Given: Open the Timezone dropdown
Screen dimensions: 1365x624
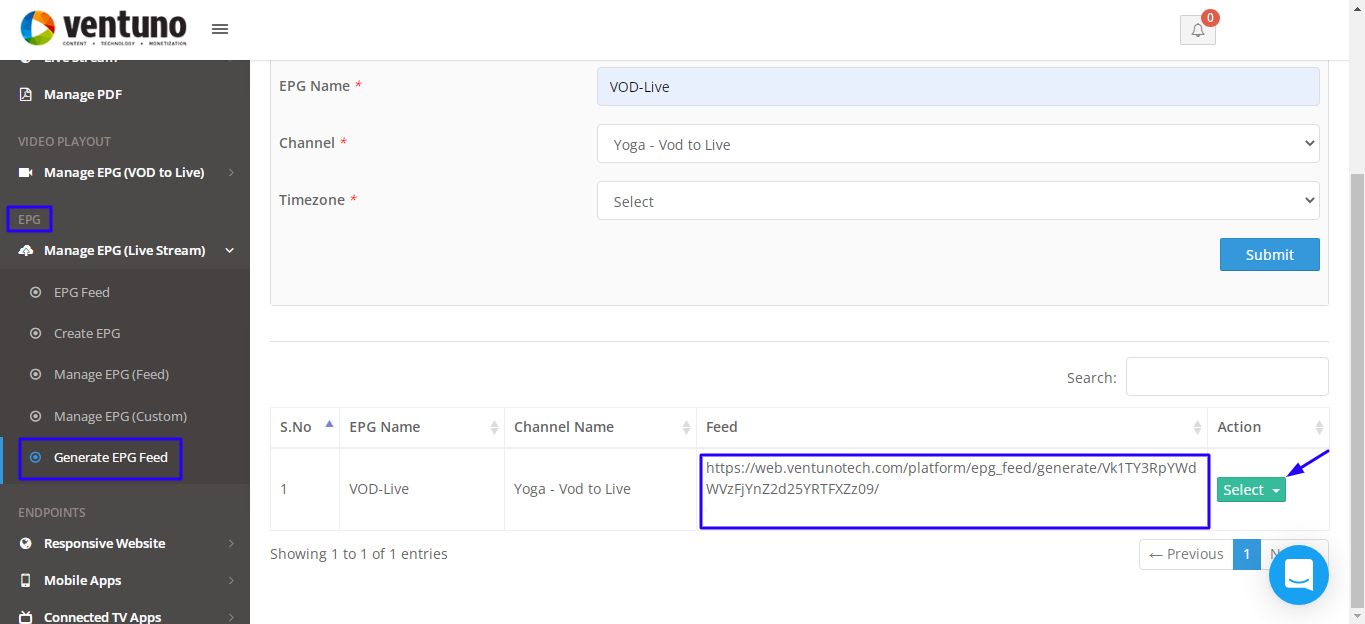Looking at the screenshot, I should click(958, 201).
